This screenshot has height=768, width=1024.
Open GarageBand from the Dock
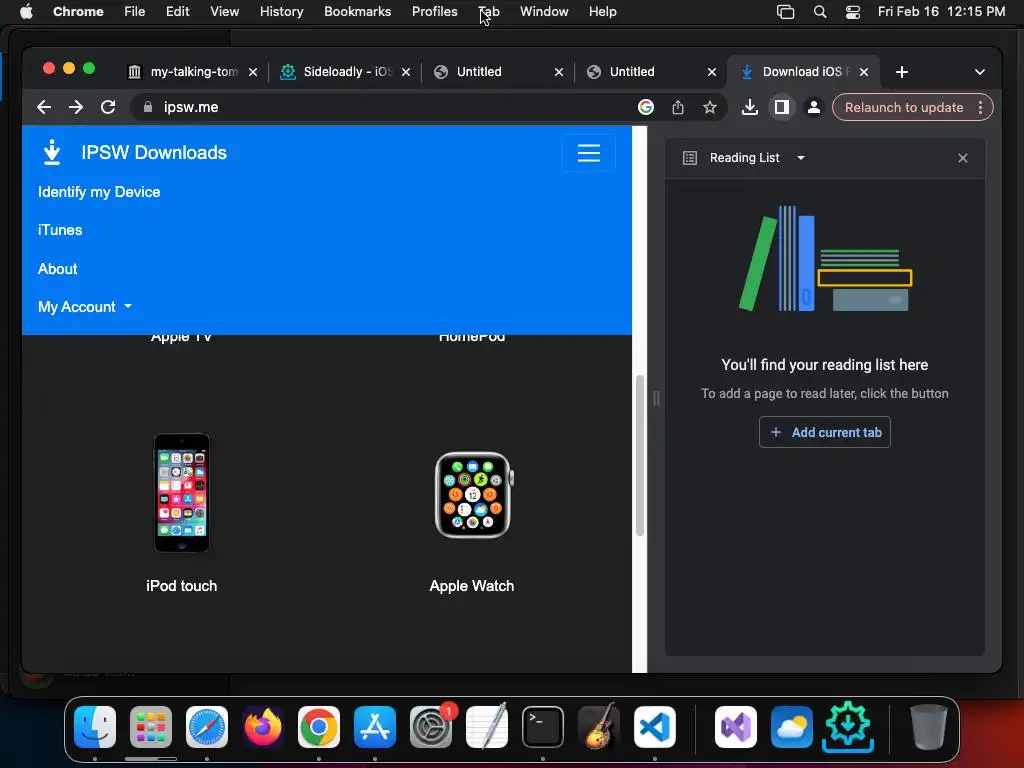[x=599, y=727]
